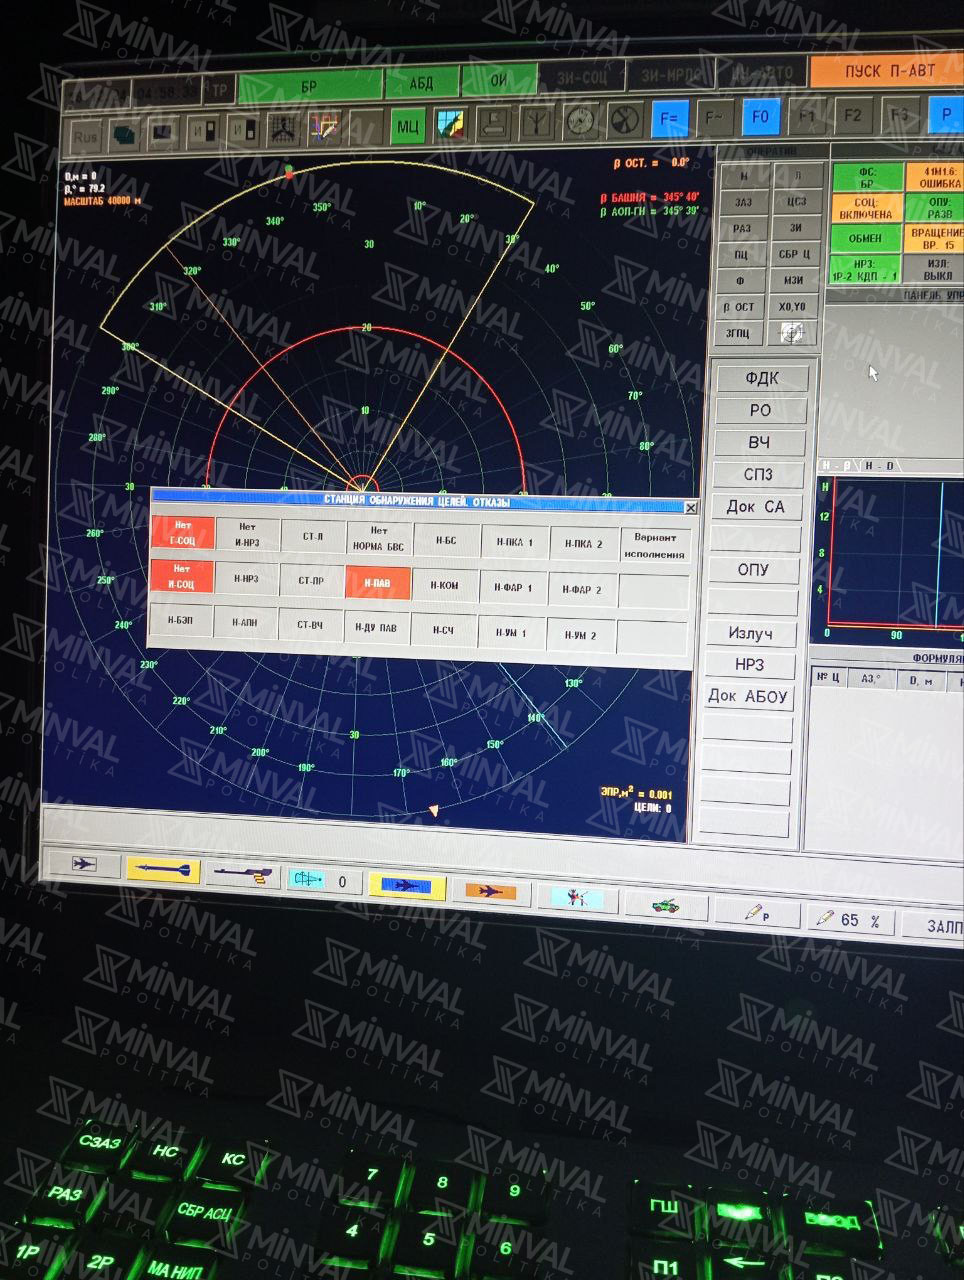This screenshot has height=1280, width=964.
Task: Toggle the blue F0 button
Action: pos(760,117)
